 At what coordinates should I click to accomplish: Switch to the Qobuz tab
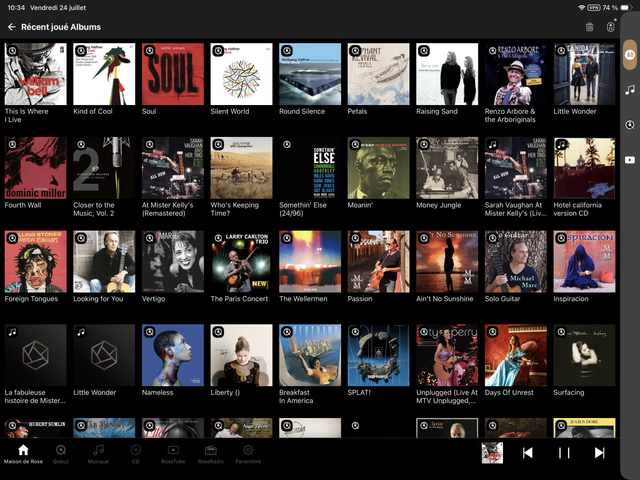(x=61, y=454)
